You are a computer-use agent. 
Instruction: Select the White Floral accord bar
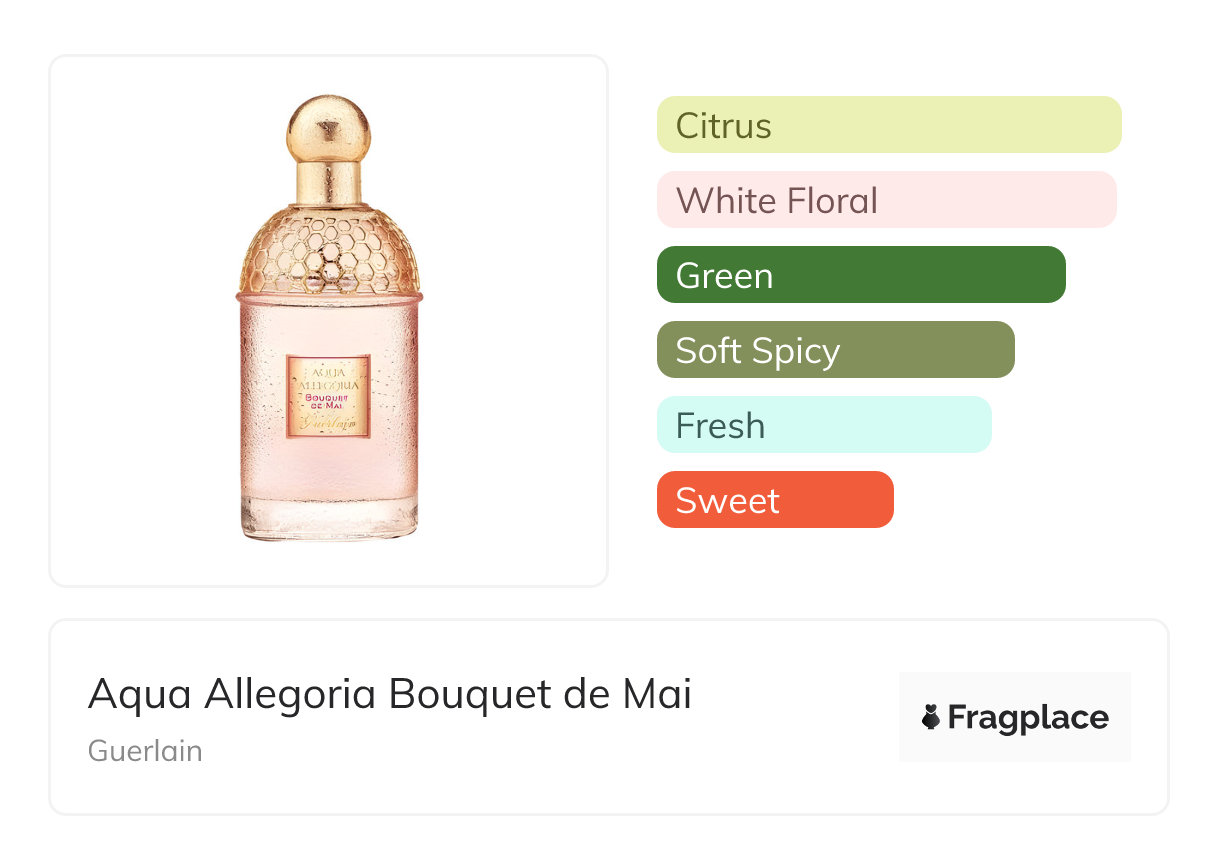click(x=886, y=200)
